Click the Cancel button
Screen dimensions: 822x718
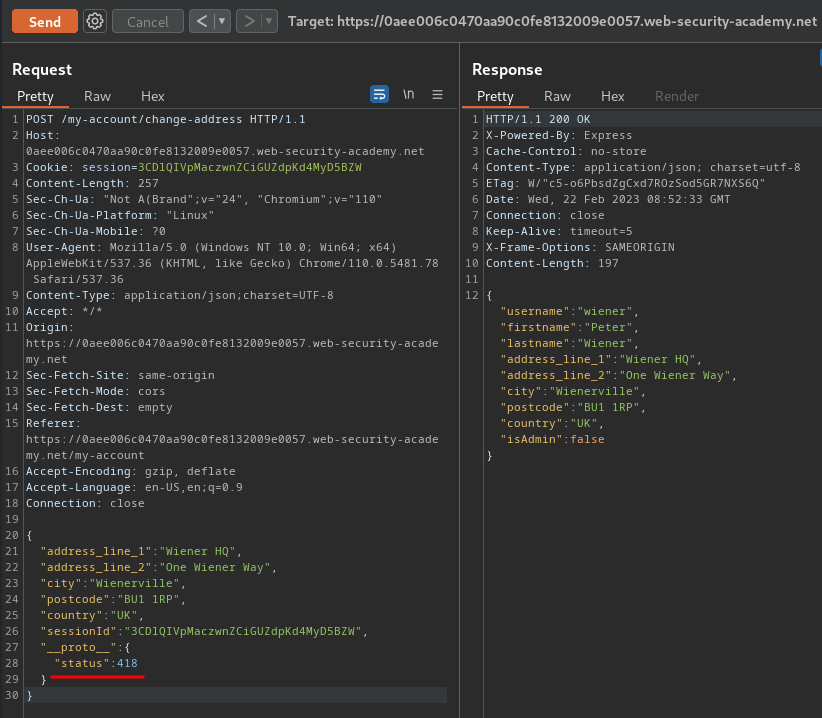148,21
